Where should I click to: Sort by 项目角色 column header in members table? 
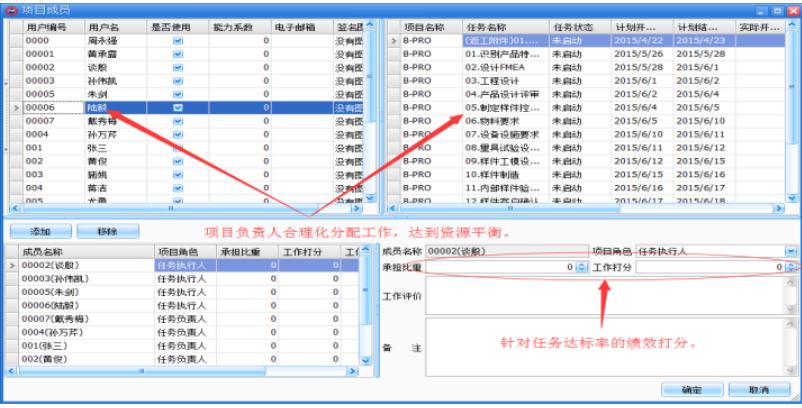pyautogui.click(x=185, y=252)
